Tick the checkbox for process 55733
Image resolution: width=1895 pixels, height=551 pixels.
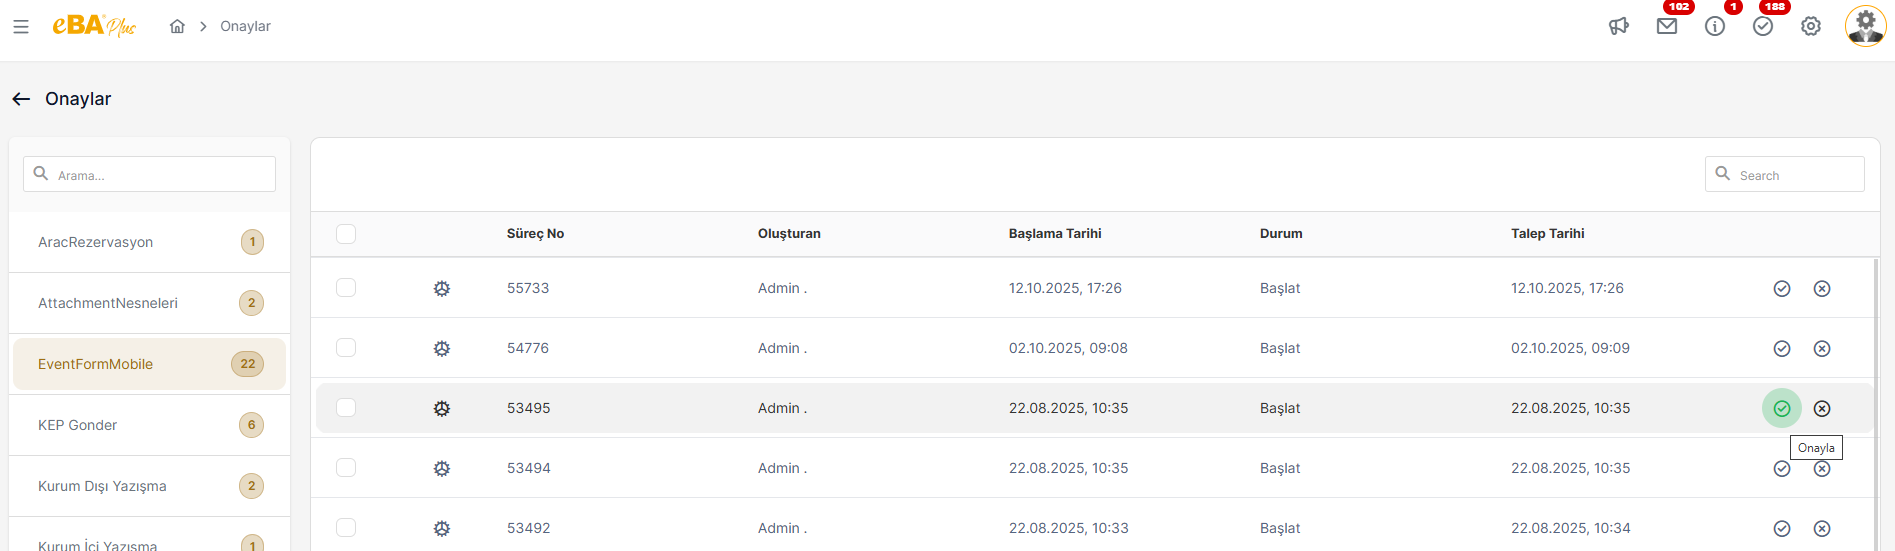[x=346, y=288]
